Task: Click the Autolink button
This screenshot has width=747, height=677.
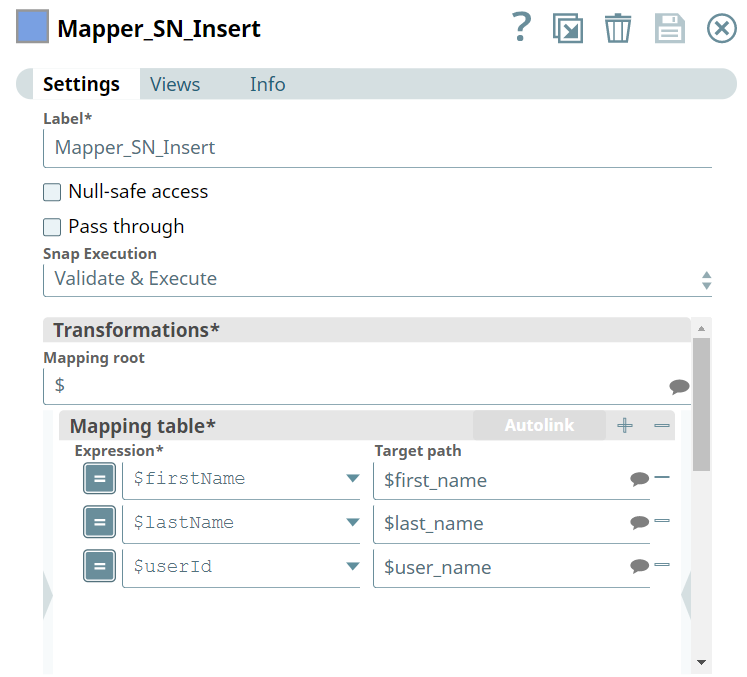Action: [x=539, y=425]
